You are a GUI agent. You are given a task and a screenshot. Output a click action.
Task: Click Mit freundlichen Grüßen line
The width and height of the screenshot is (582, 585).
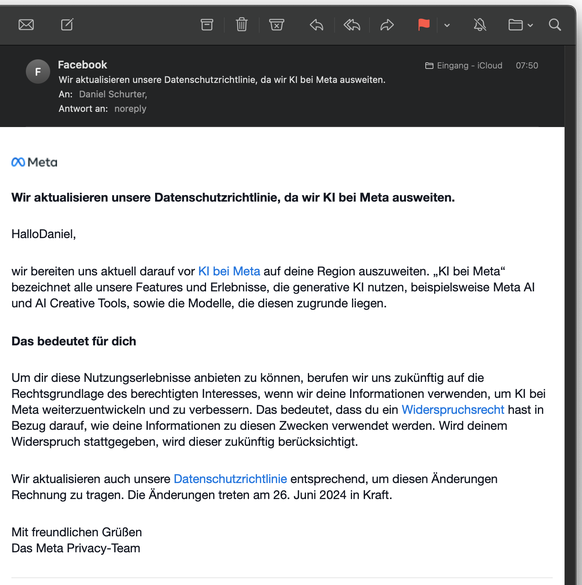[x=76, y=532]
